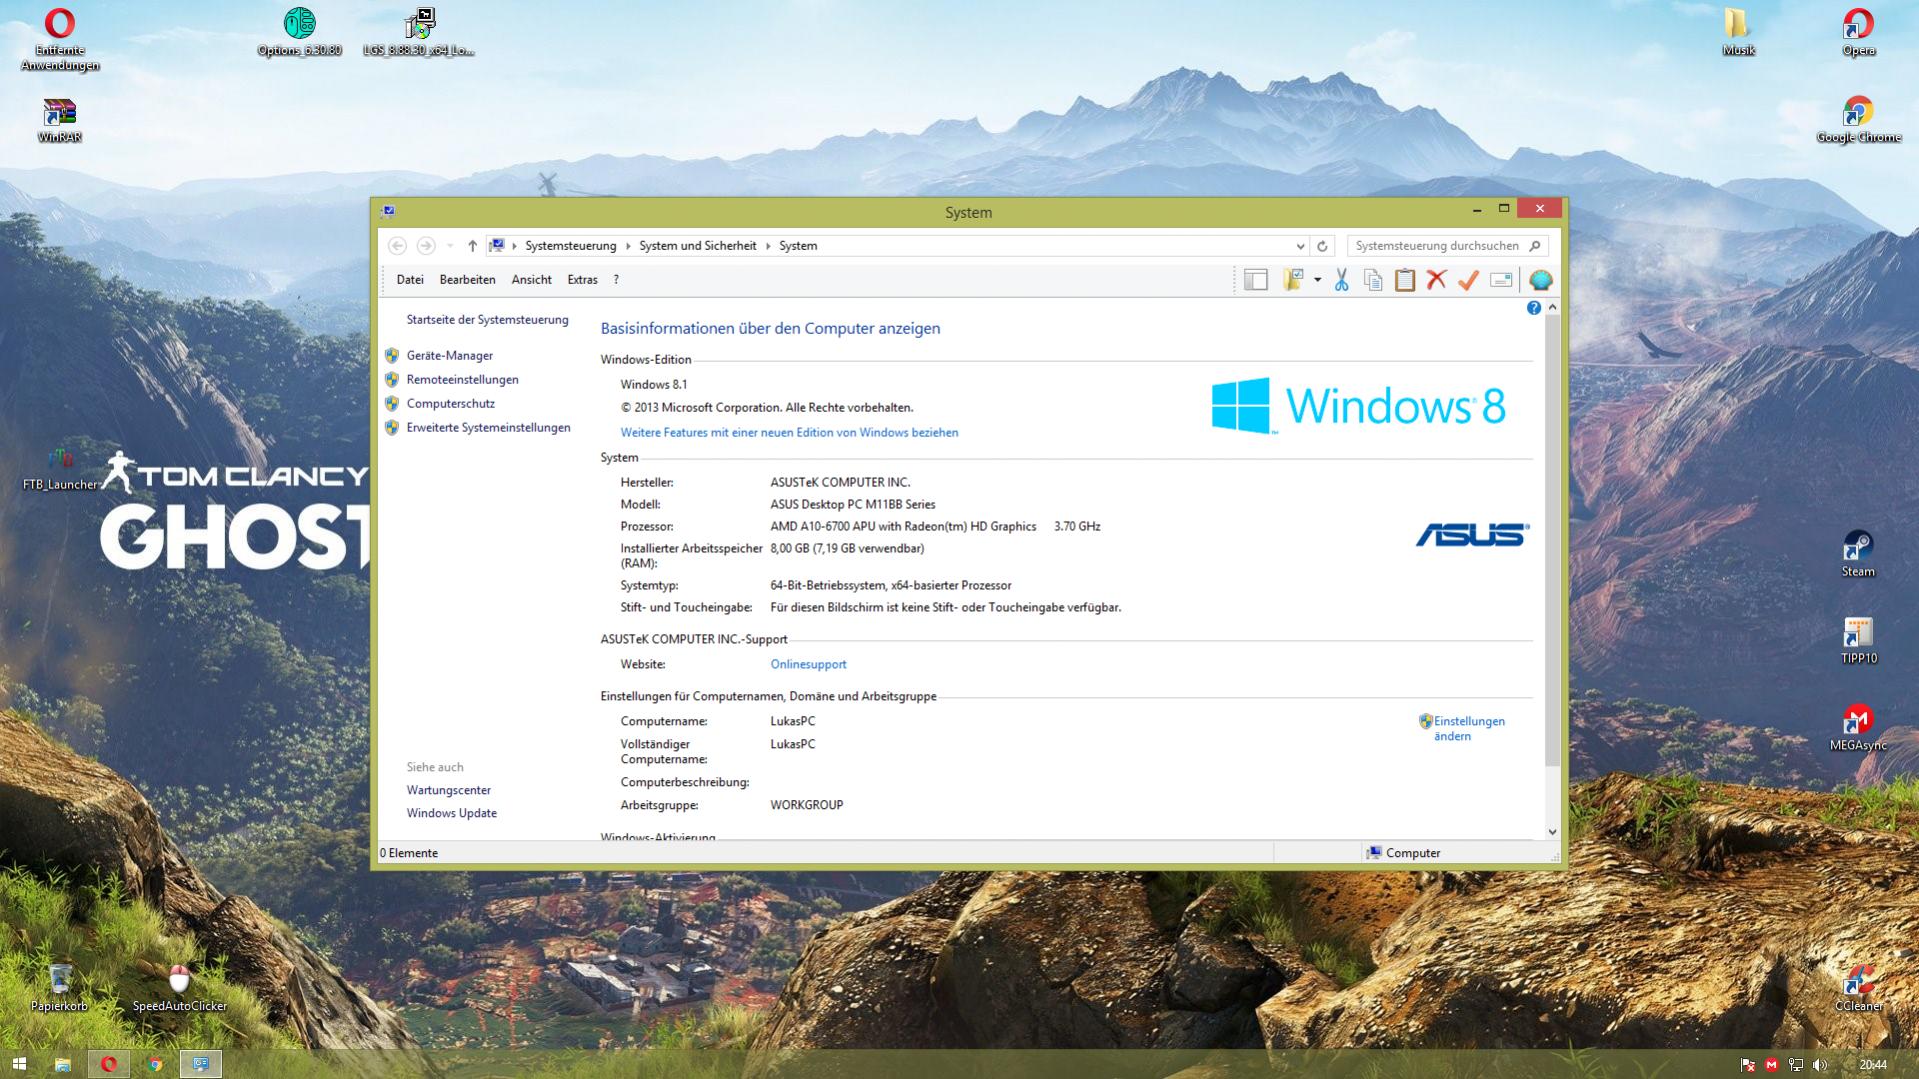This screenshot has width=1919, height=1079.
Task: Open the Datei menu
Action: click(x=410, y=280)
